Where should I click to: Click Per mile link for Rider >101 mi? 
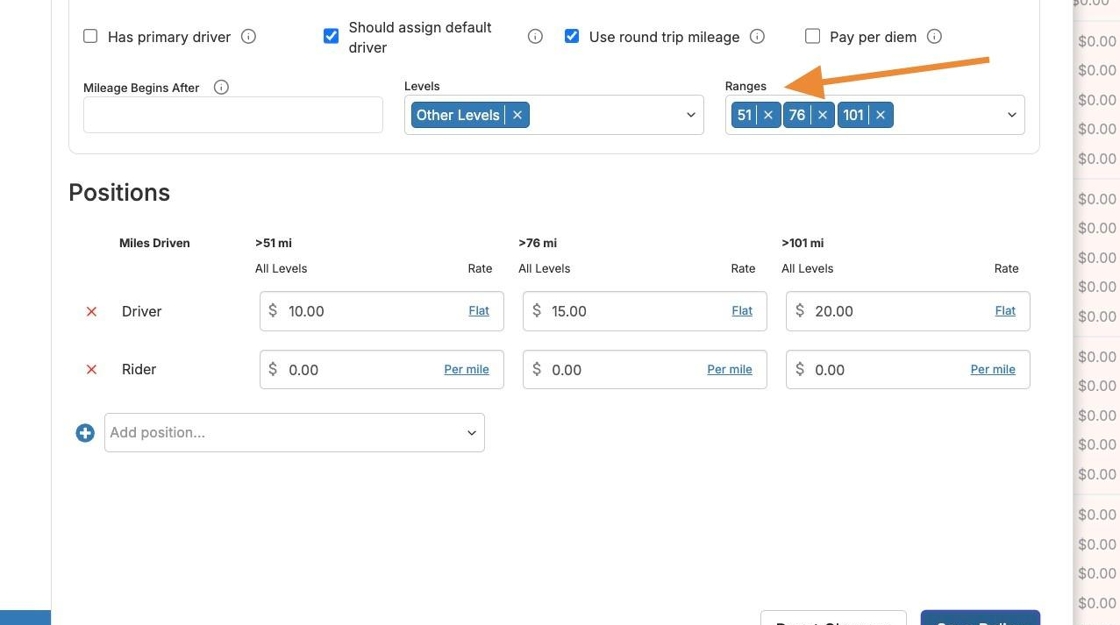click(992, 369)
